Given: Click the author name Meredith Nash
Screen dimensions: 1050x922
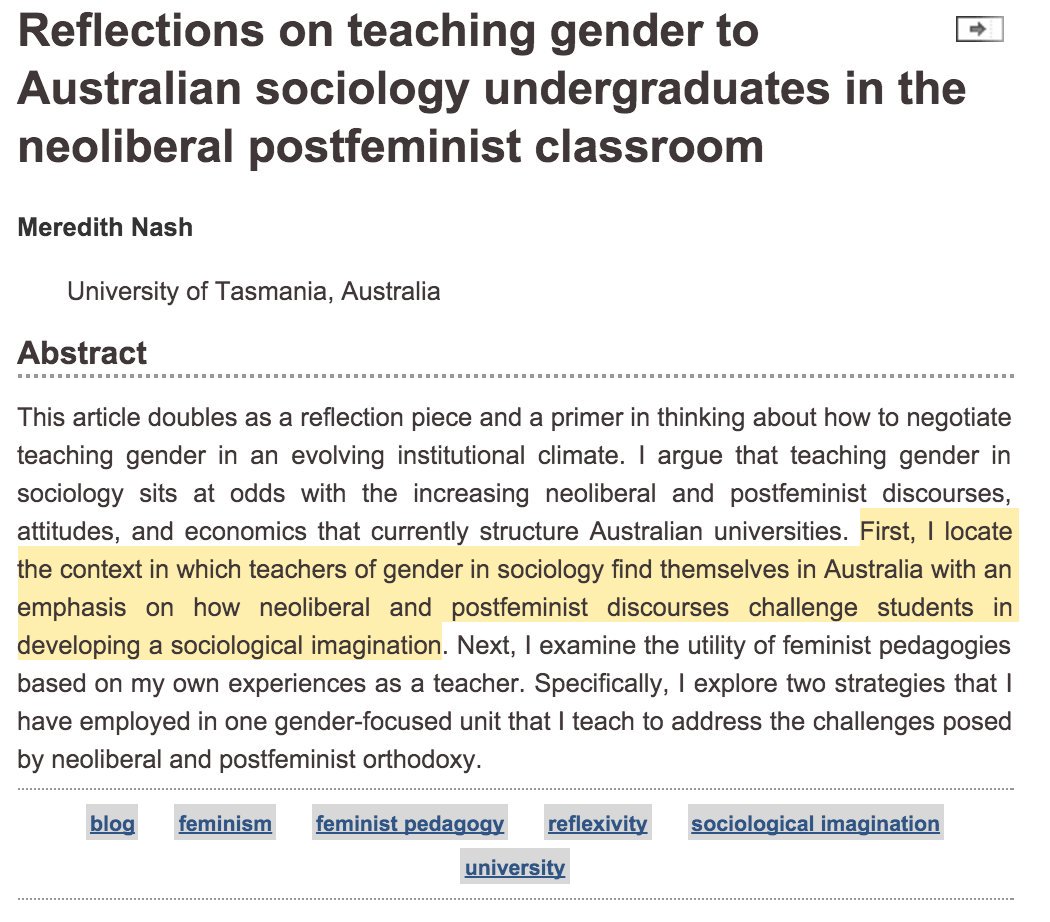Looking at the screenshot, I should pyautogui.click(x=105, y=228).
